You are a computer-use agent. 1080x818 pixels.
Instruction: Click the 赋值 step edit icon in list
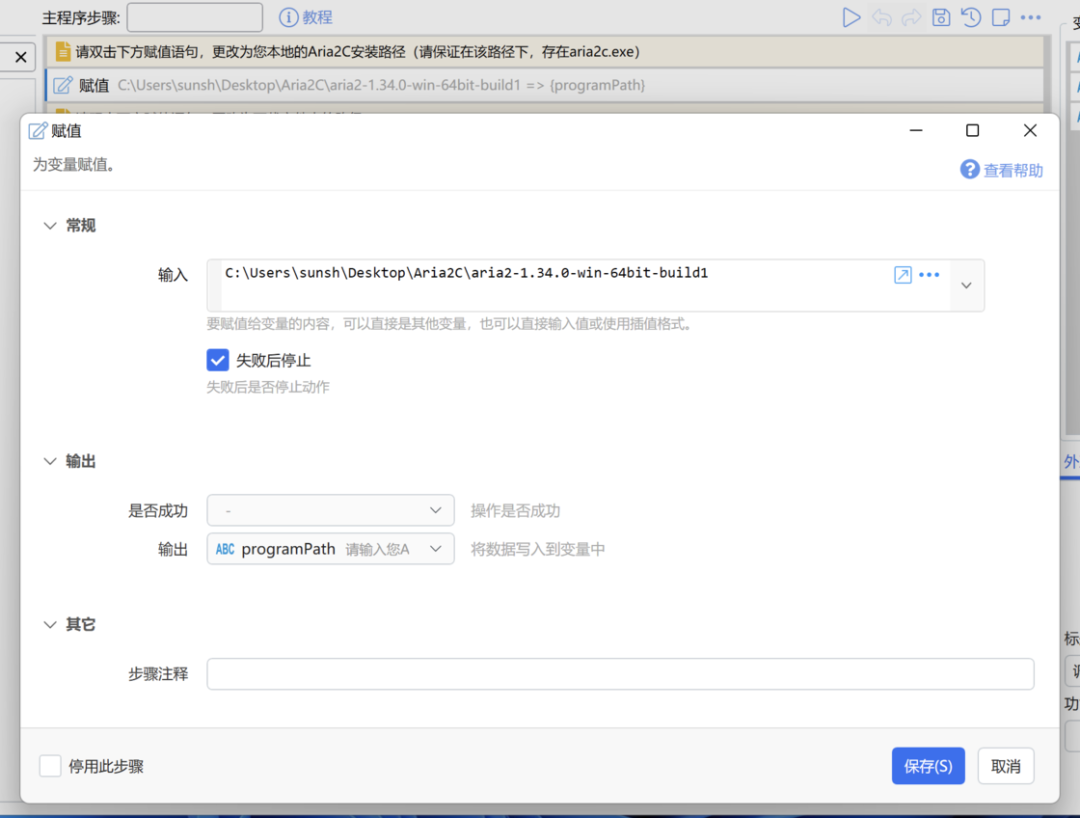63,85
